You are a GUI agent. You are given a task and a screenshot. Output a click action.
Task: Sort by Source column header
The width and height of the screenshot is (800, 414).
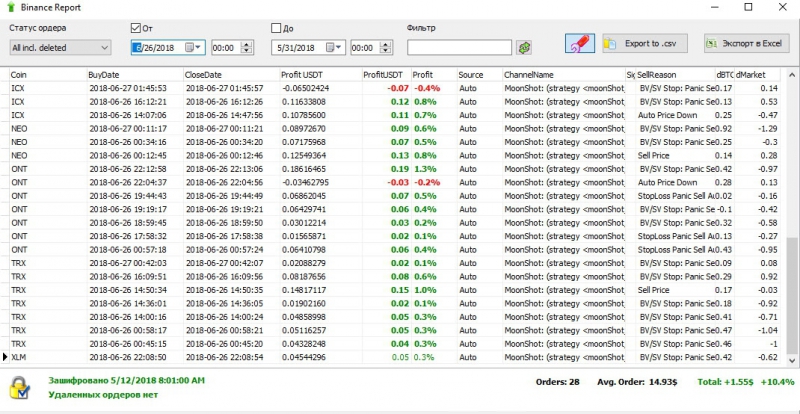[480, 75]
